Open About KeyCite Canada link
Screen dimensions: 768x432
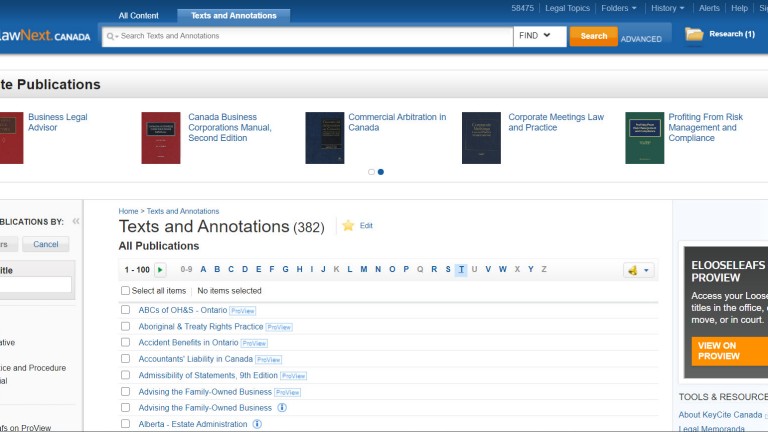point(720,415)
